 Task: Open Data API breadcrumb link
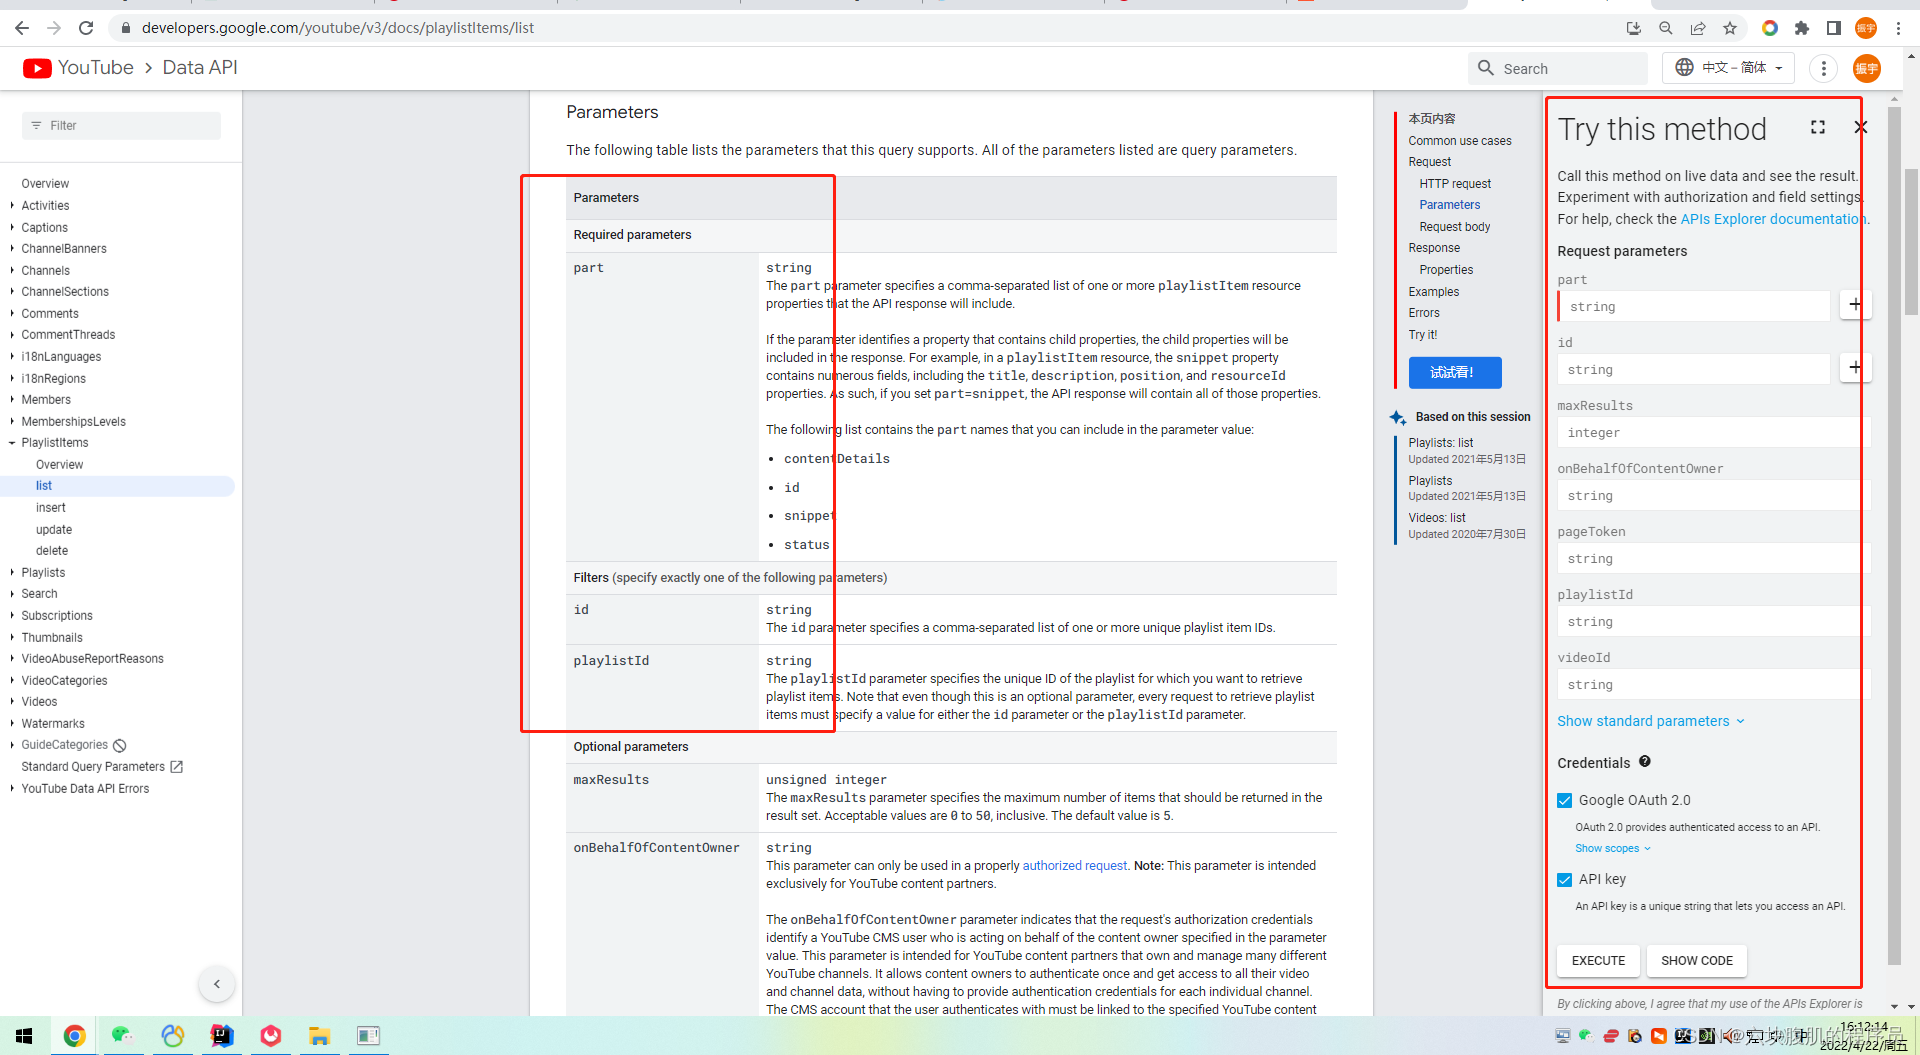point(200,68)
